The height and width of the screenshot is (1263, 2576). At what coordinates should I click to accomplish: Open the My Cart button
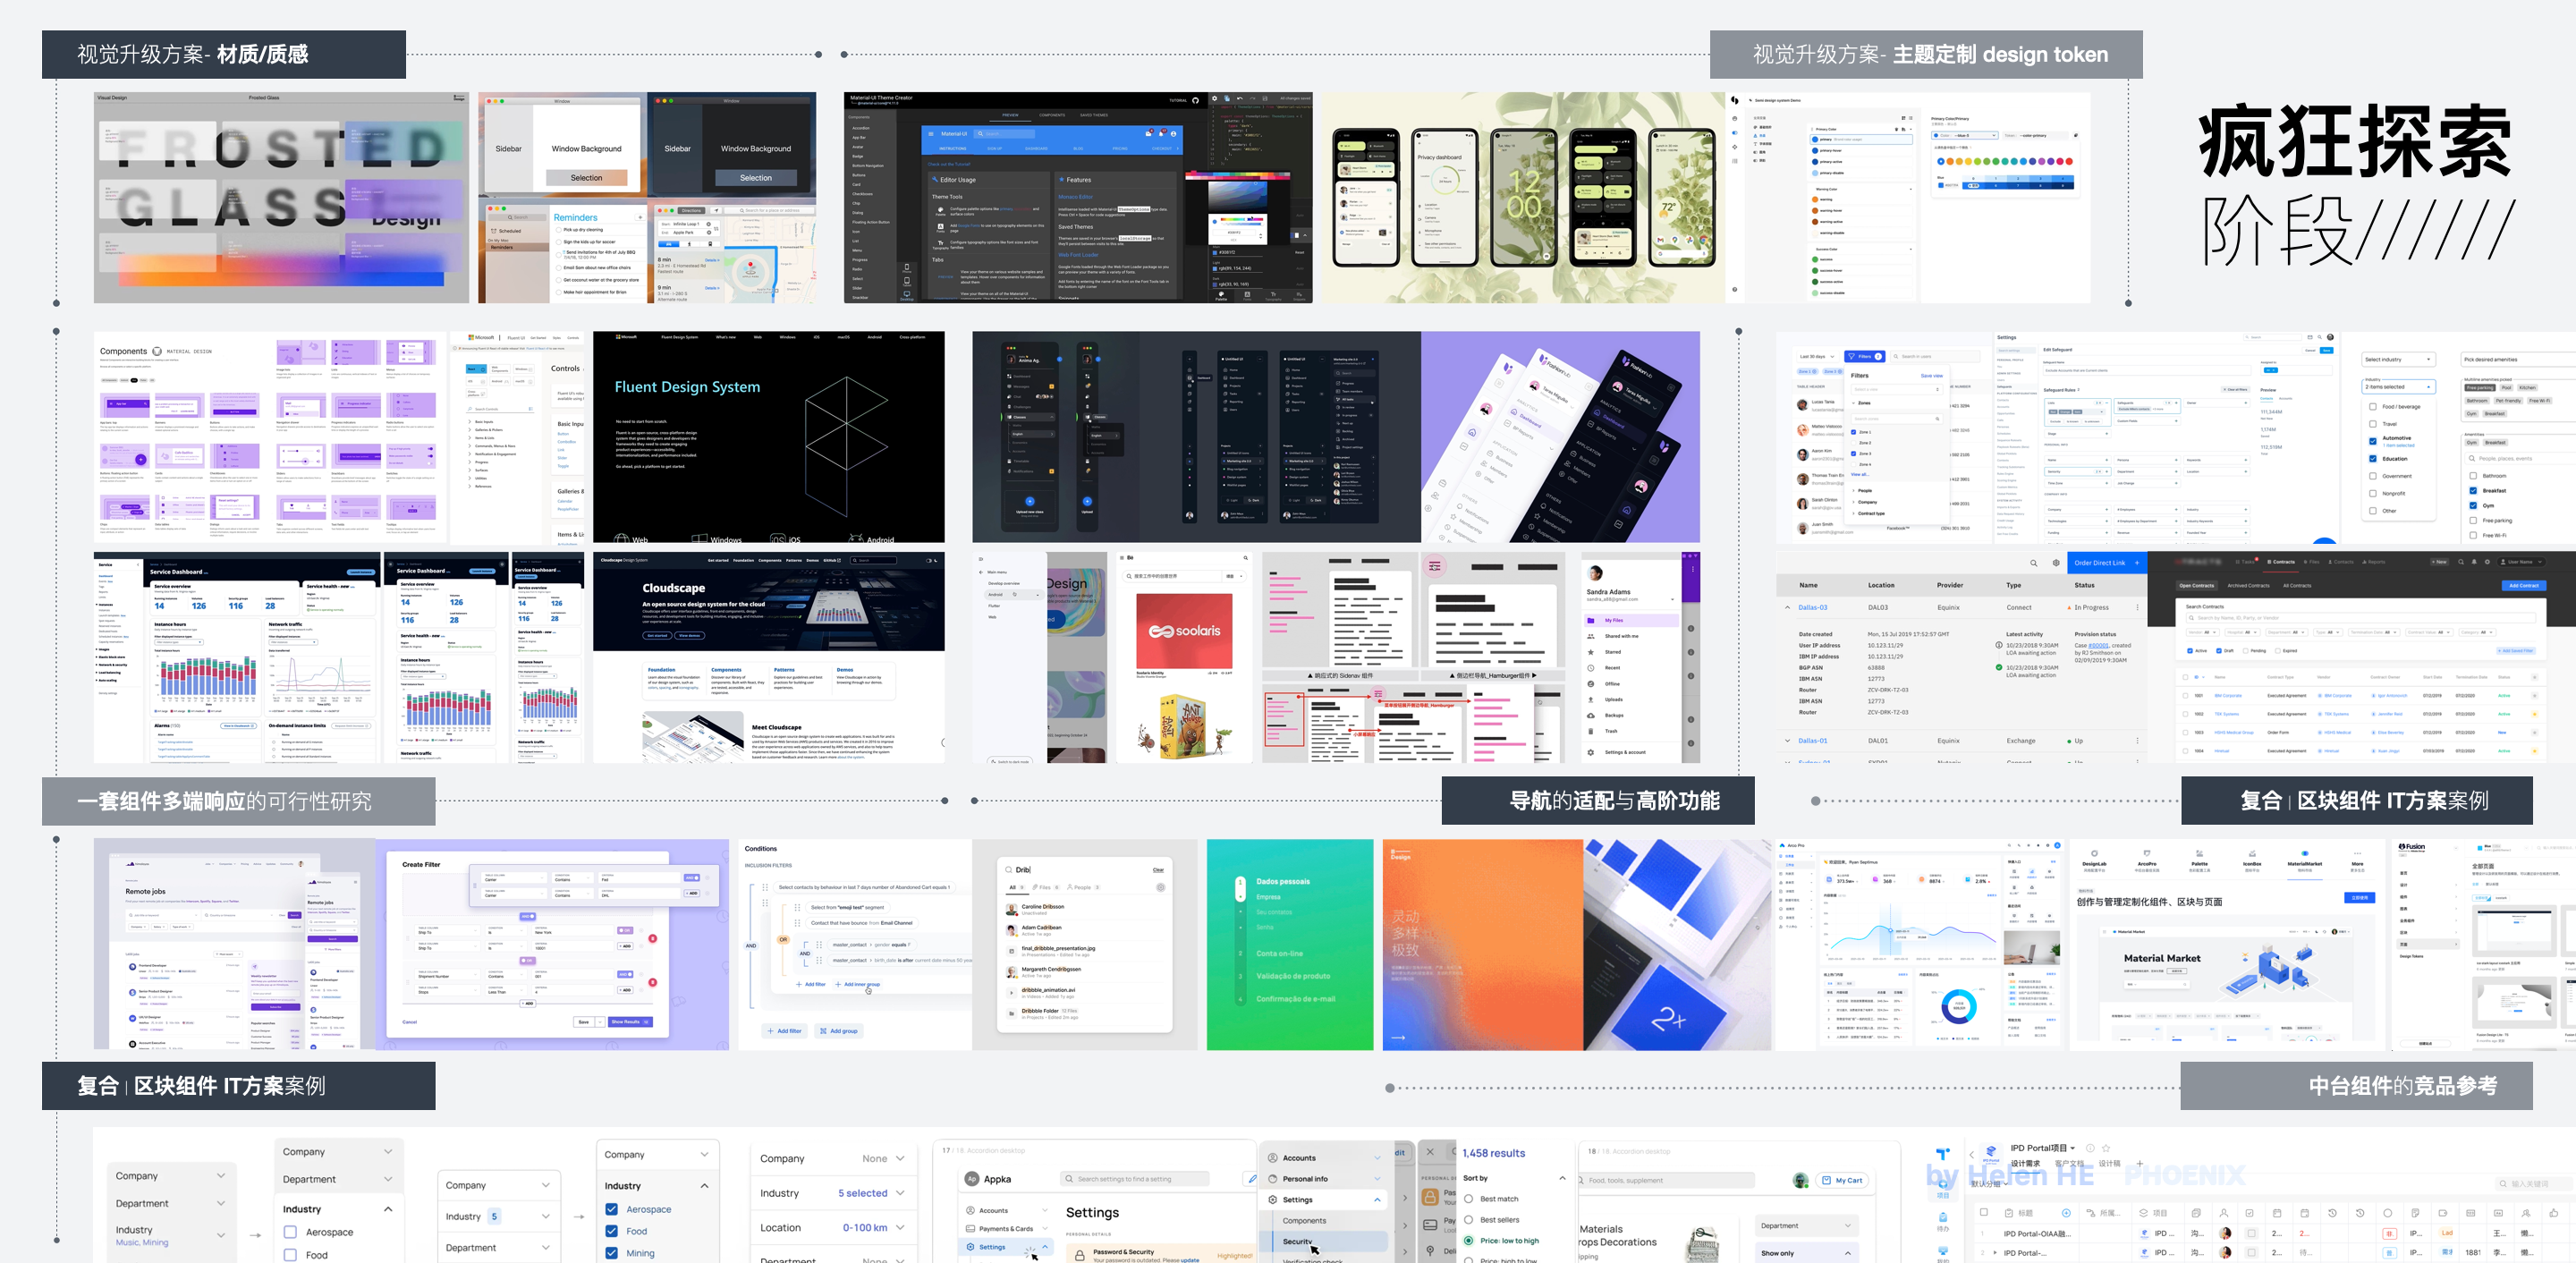(x=1843, y=1181)
